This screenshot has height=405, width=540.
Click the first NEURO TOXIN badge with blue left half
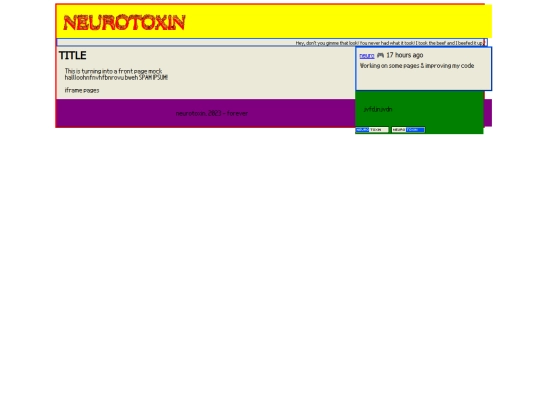click(372, 130)
